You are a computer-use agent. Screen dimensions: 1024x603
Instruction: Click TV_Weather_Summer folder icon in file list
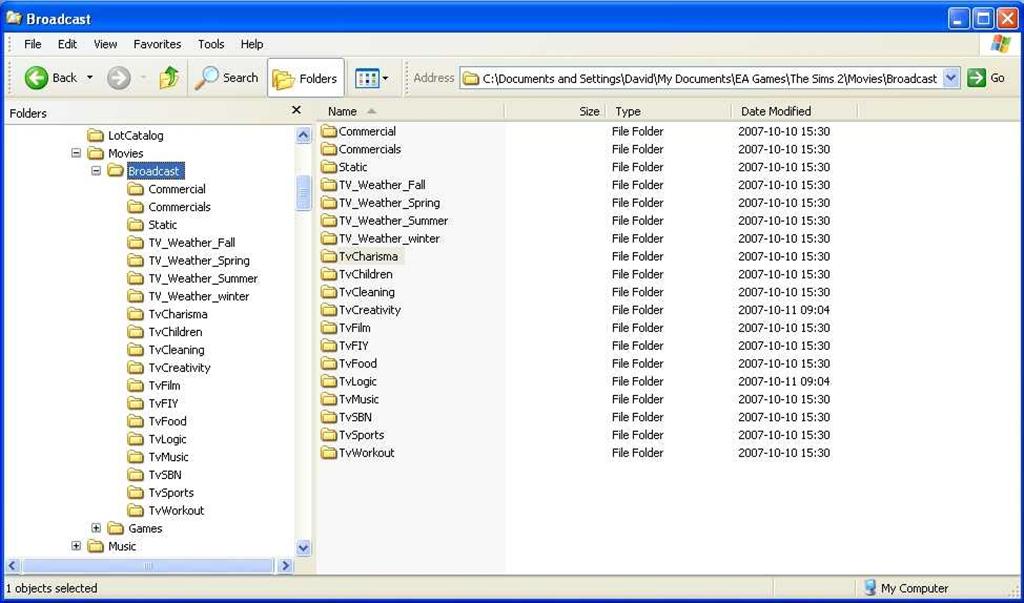(328, 221)
